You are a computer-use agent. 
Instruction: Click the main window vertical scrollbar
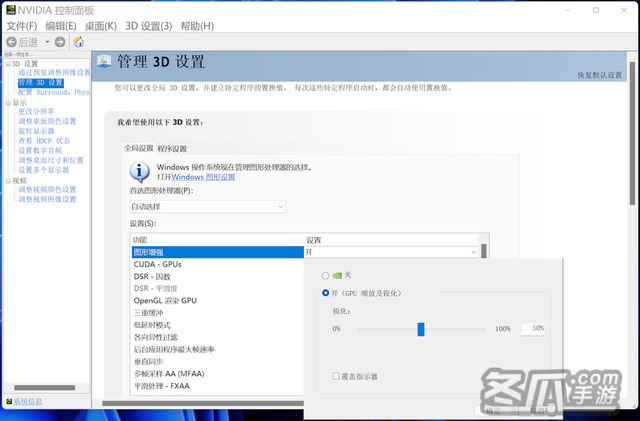tap(632, 135)
